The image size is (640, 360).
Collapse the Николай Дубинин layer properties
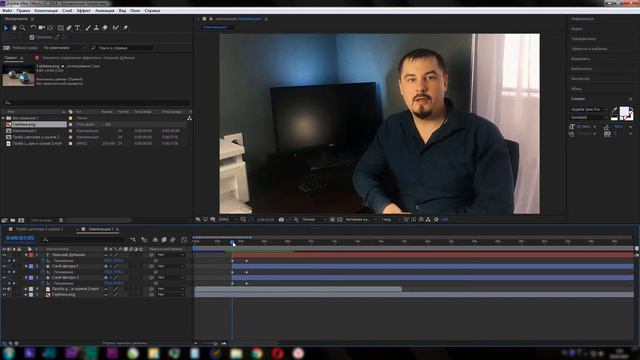click(x=26, y=255)
